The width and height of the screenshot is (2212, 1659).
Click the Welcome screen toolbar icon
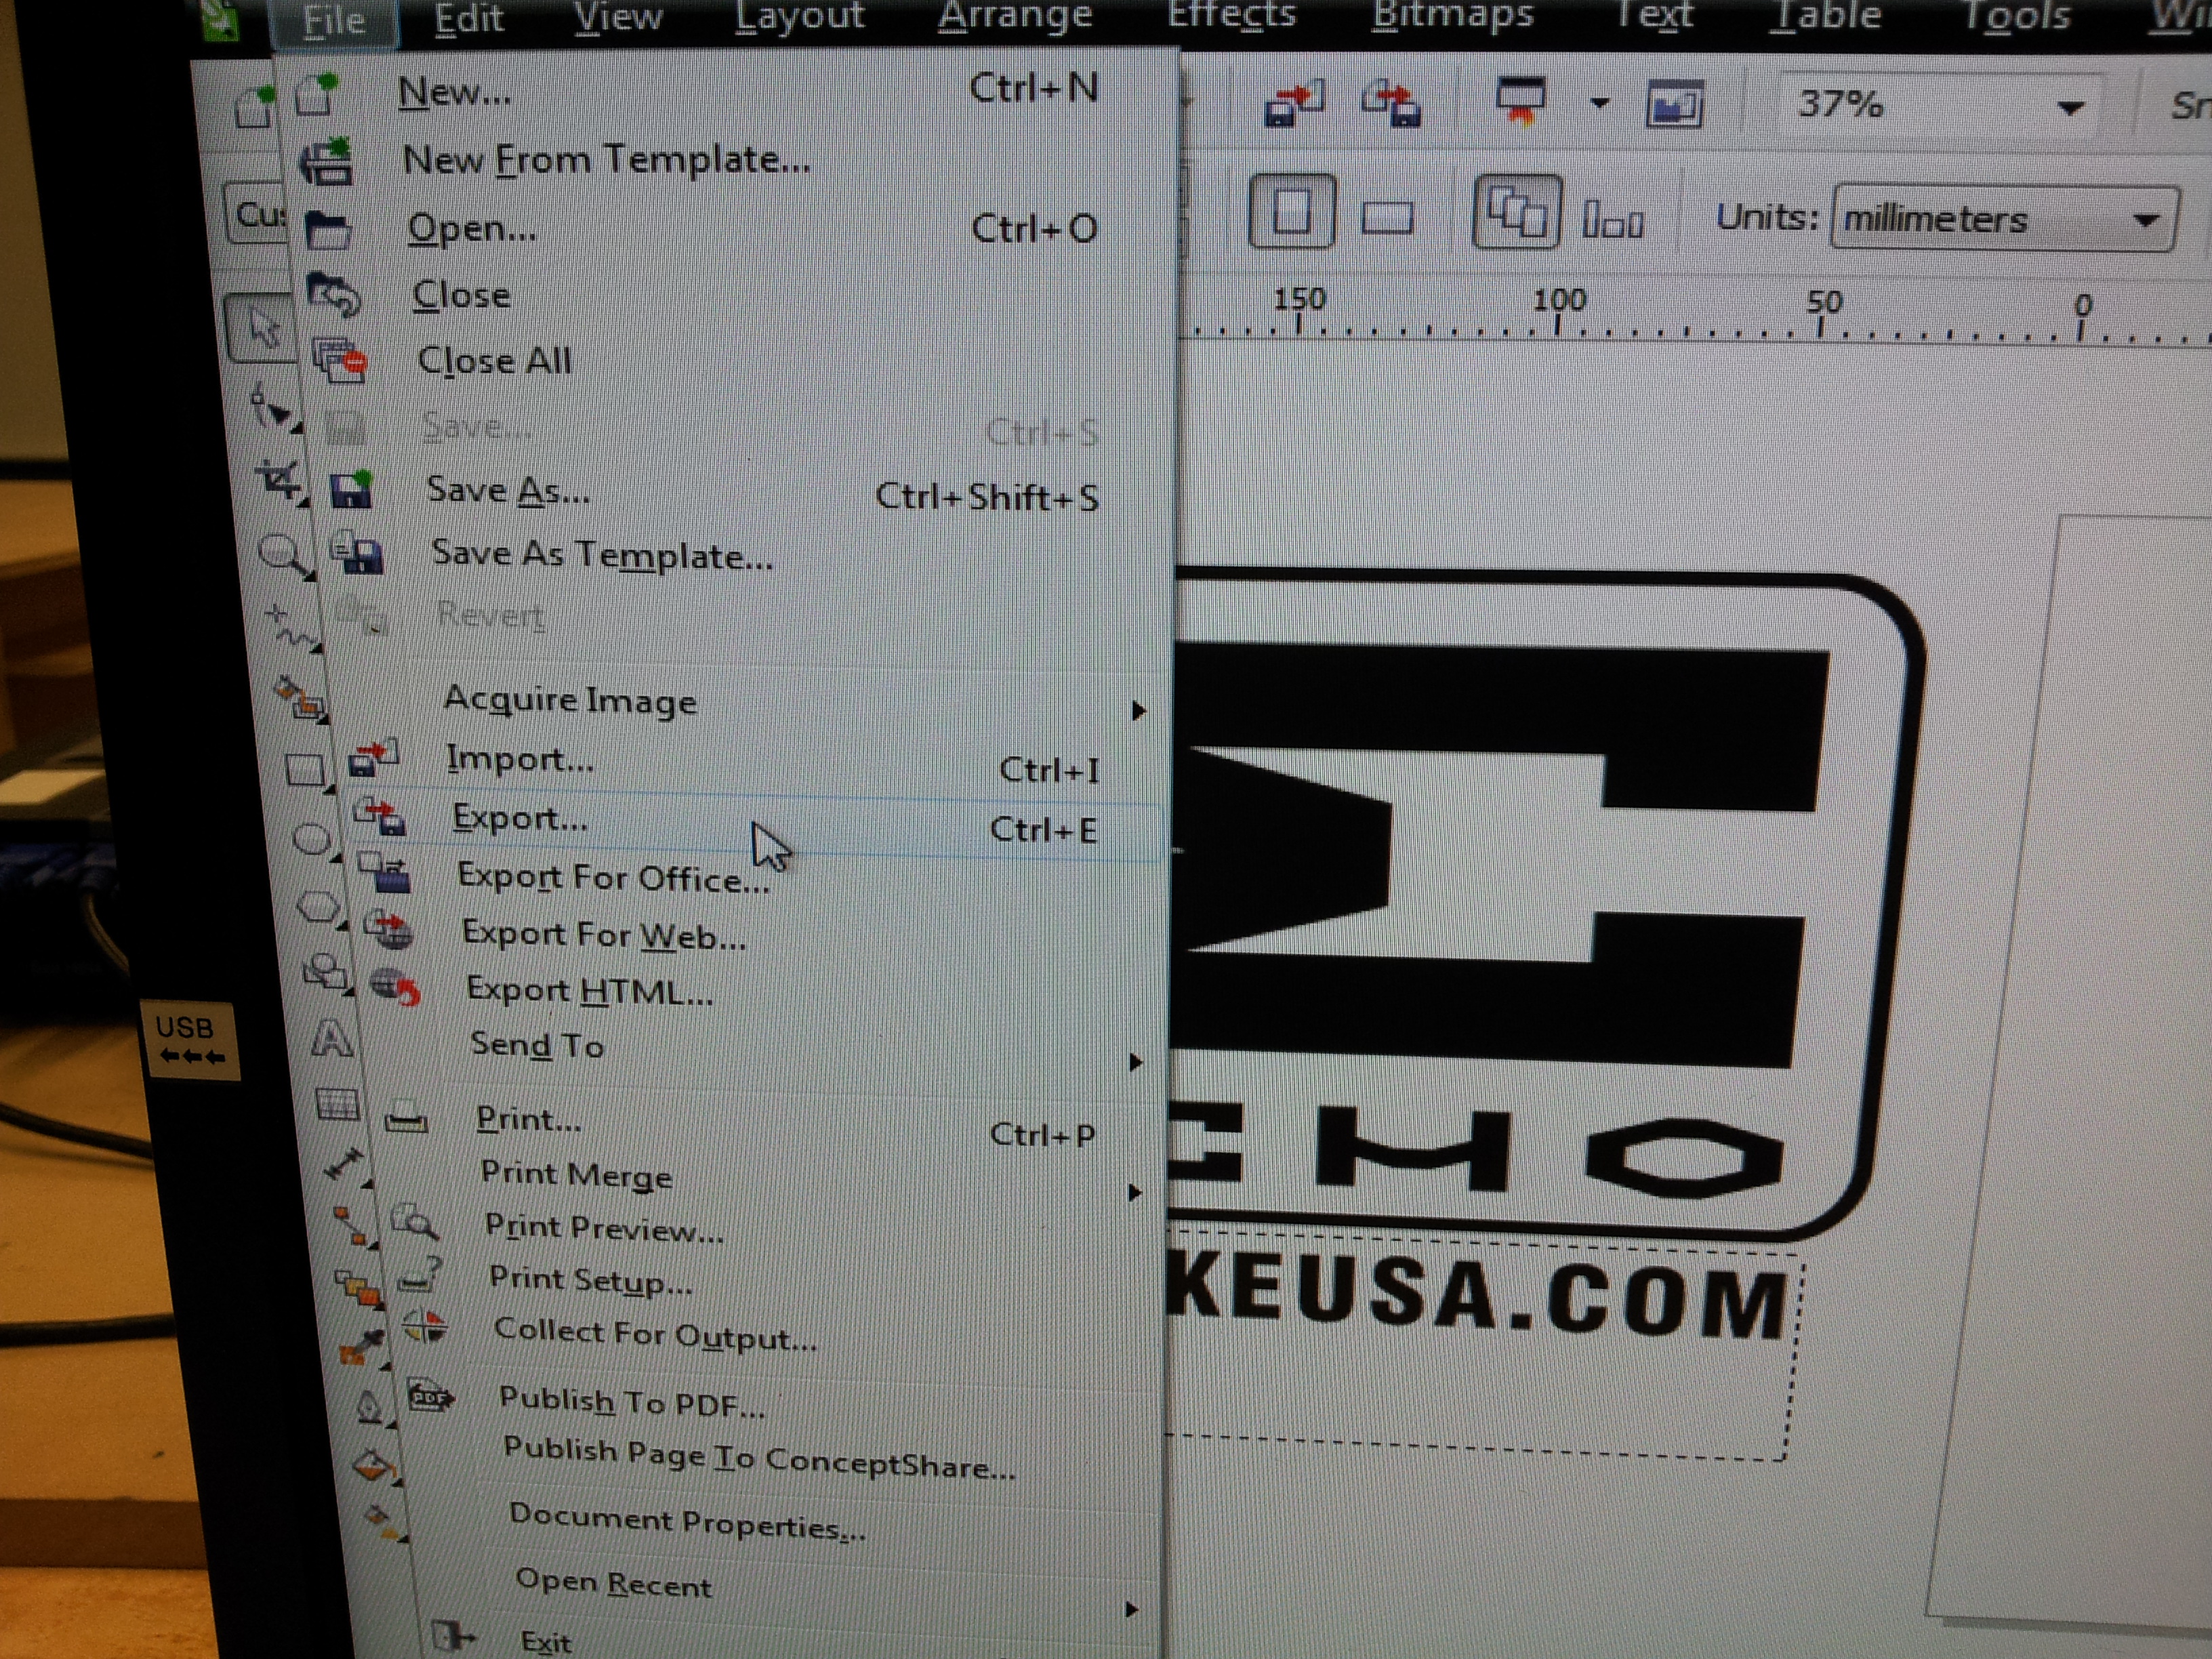(x=1675, y=104)
